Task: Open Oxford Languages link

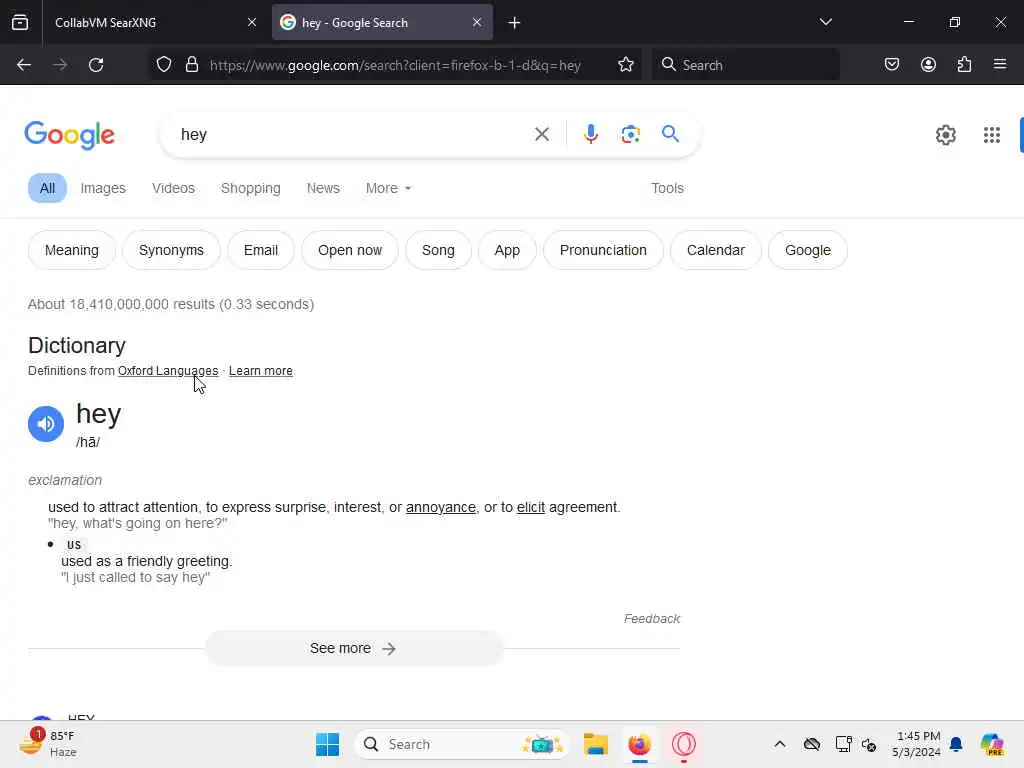Action: 168,371
